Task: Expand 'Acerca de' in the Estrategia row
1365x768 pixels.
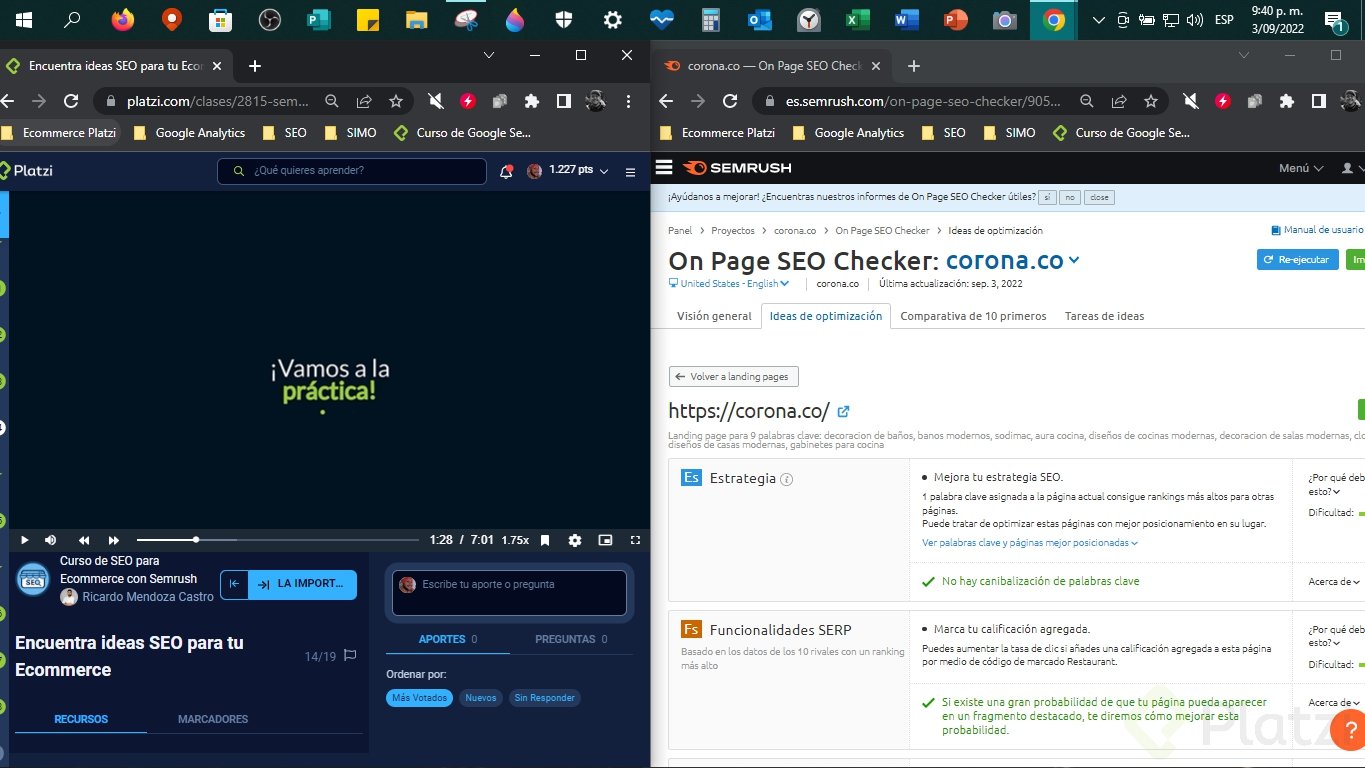Action: (x=1334, y=581)
